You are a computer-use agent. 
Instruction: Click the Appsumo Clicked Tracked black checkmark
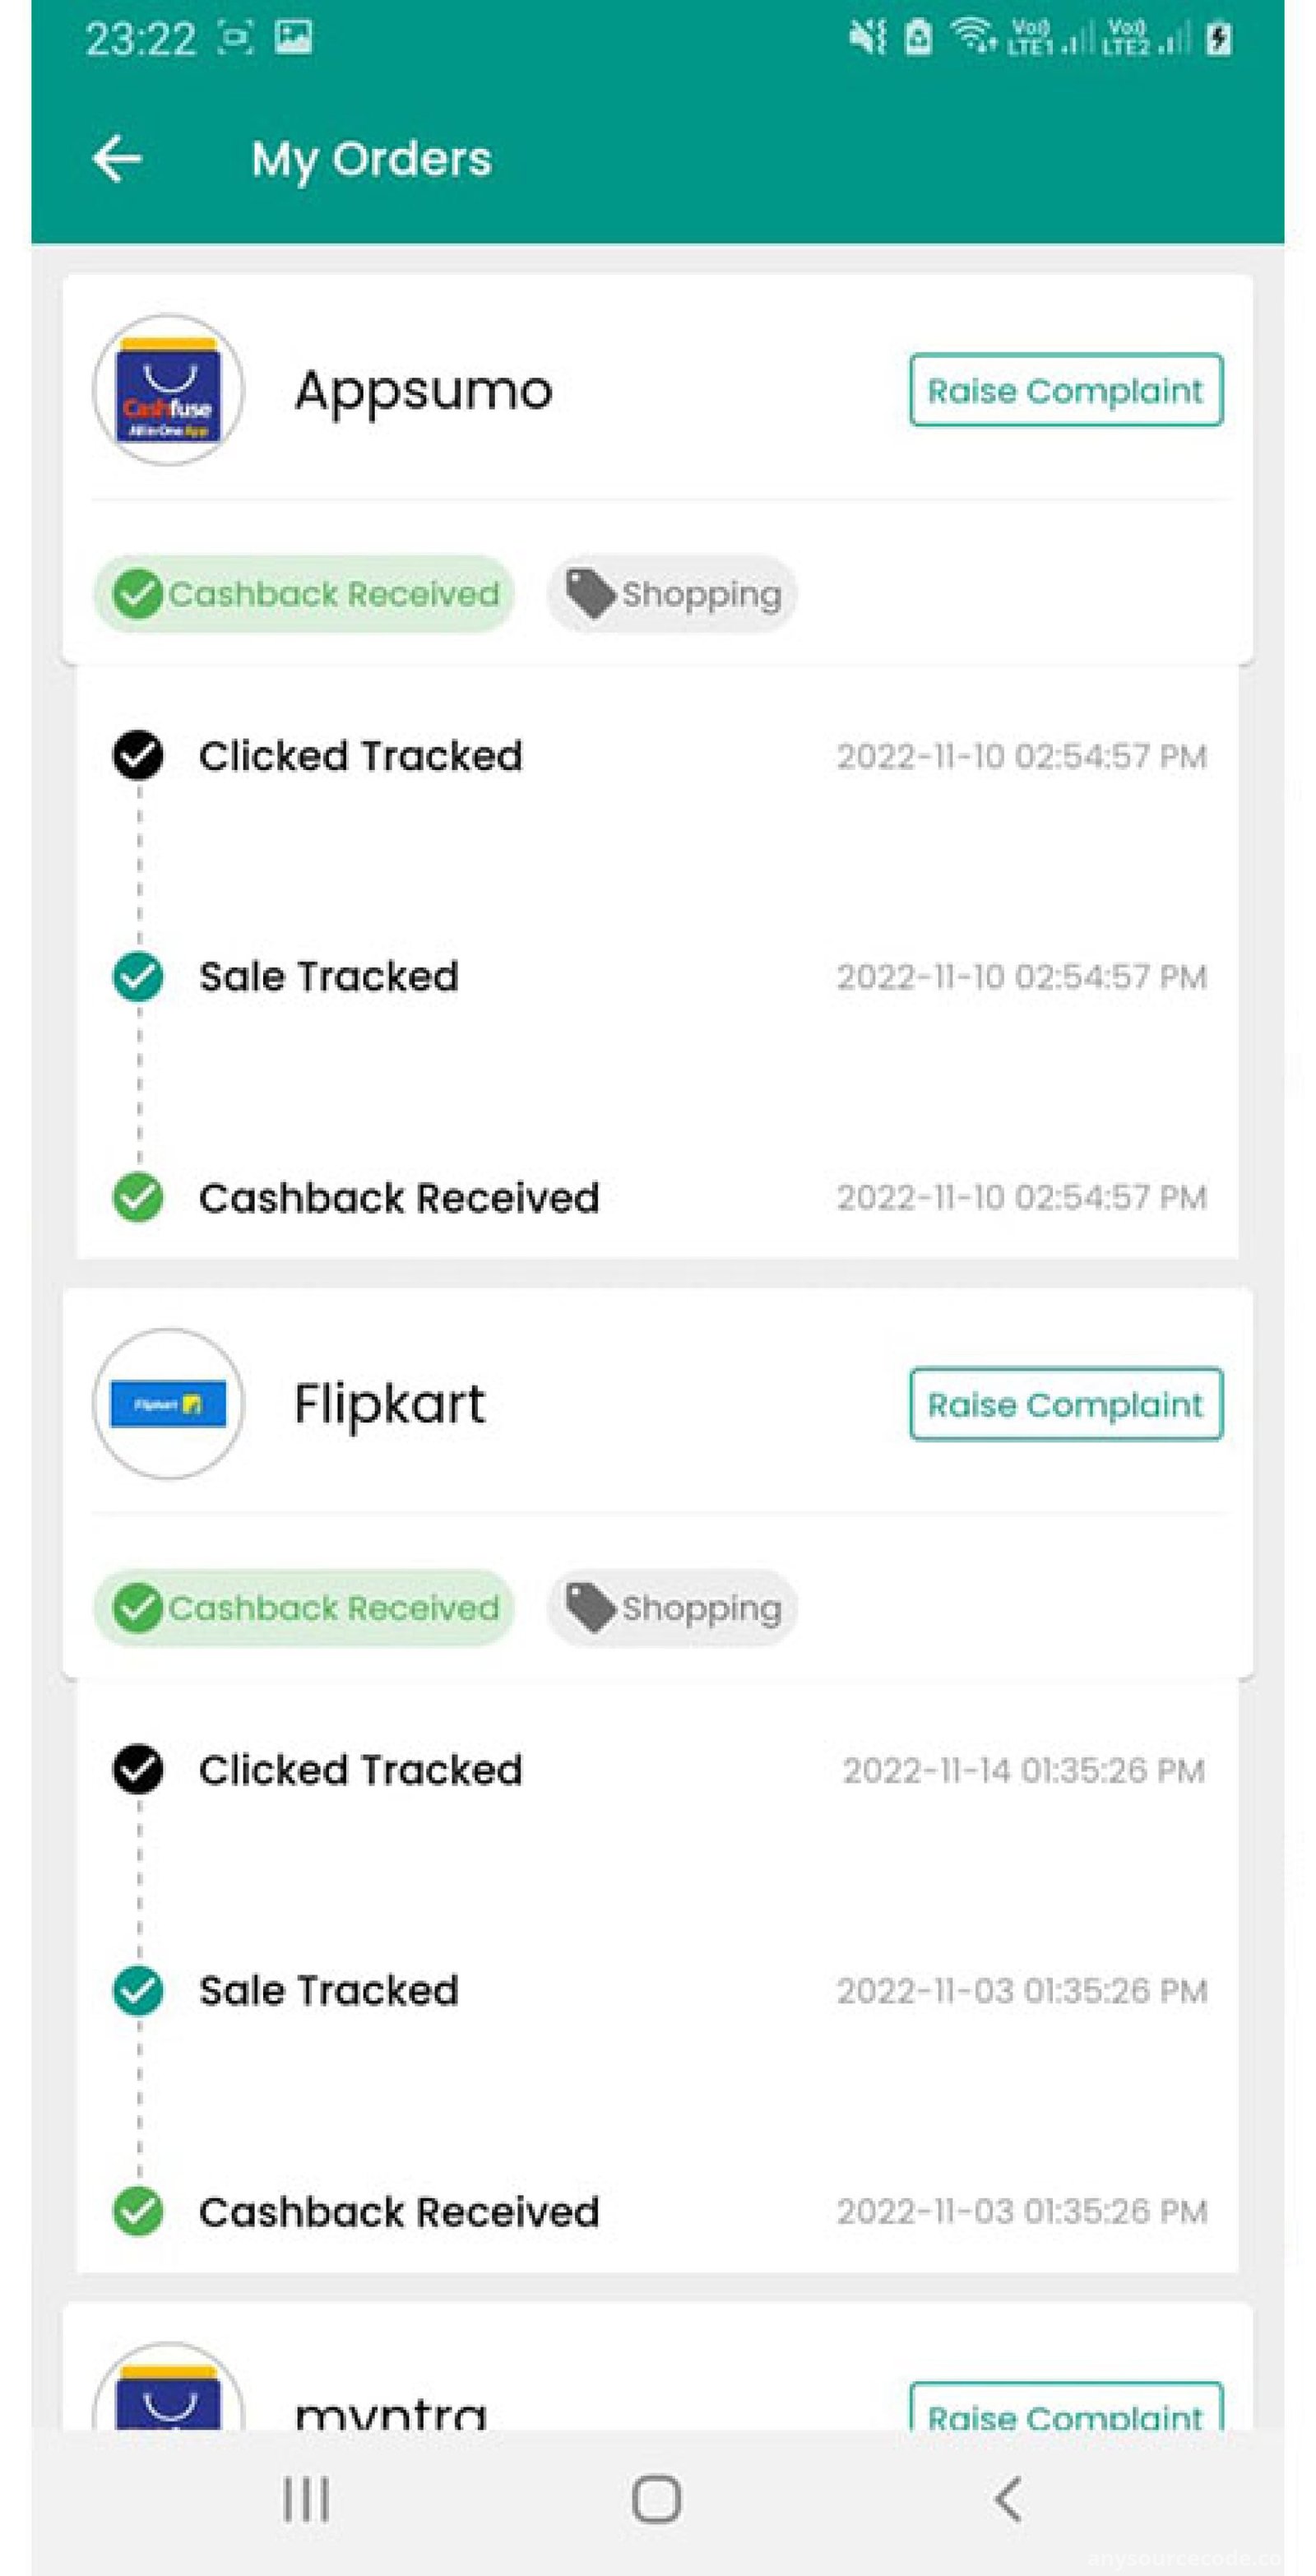[x=138, y=755]
